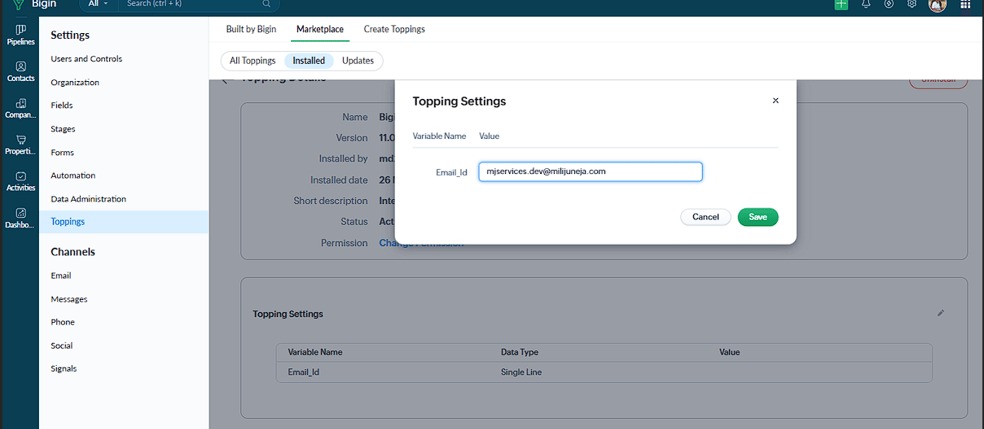Viewport: 984px width, 429px height.
Task: Open Social channel settings
Action: coord(62,346)
